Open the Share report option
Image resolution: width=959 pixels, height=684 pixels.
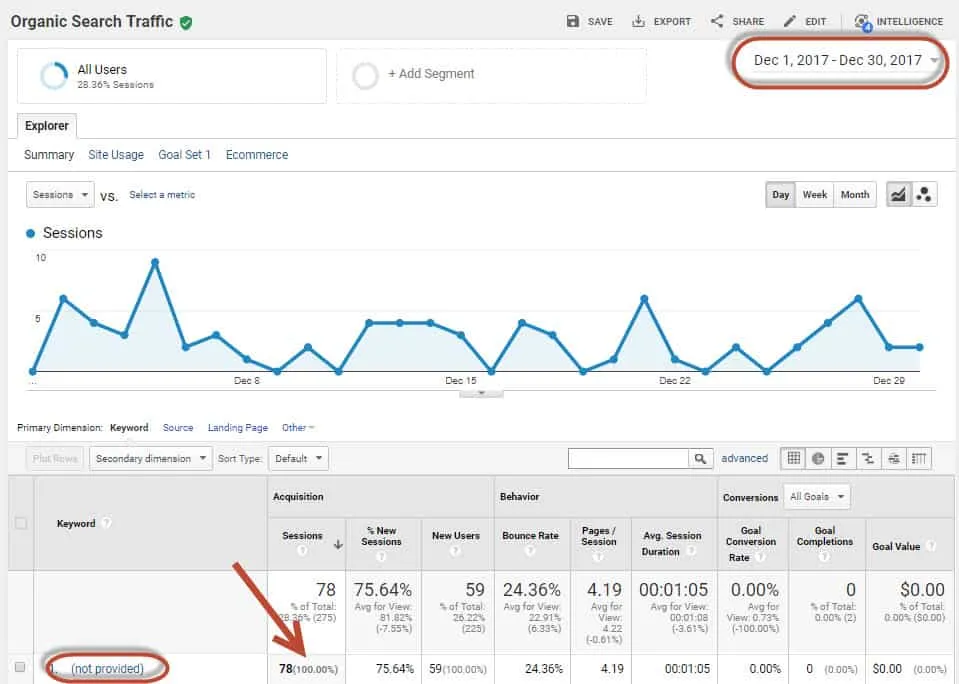click(717, 21)
